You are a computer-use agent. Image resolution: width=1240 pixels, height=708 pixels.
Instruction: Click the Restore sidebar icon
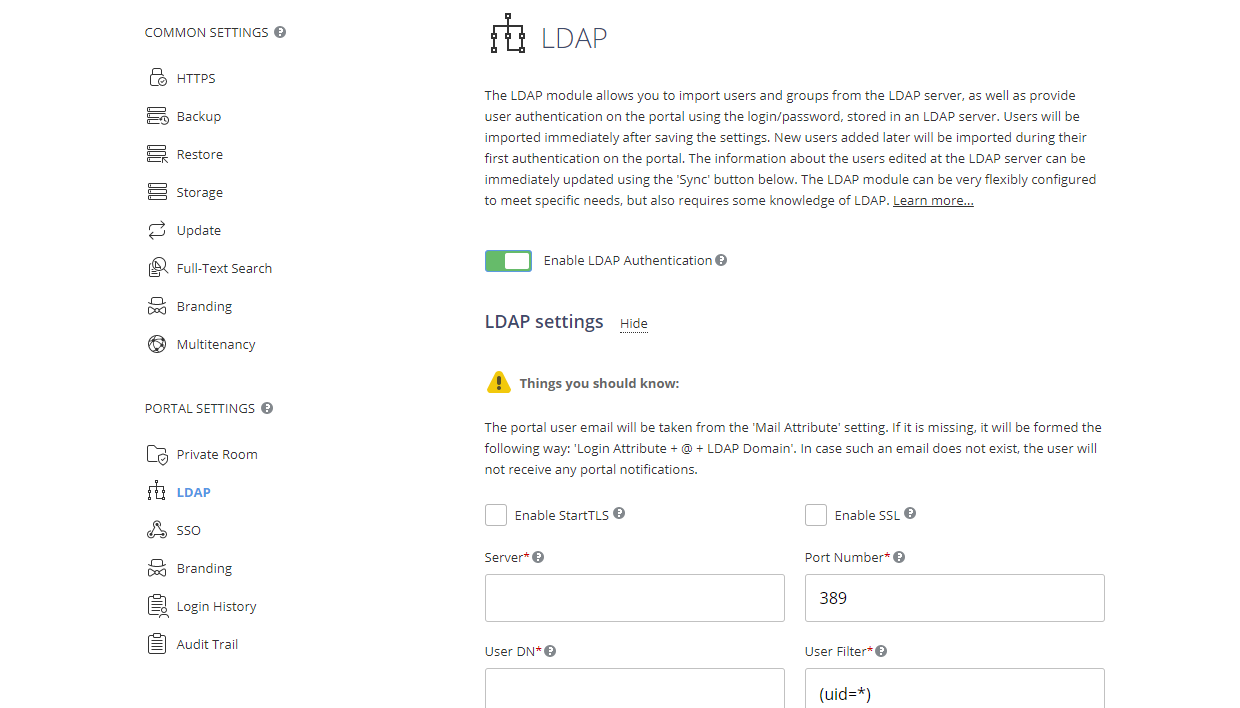pos(157,153)
